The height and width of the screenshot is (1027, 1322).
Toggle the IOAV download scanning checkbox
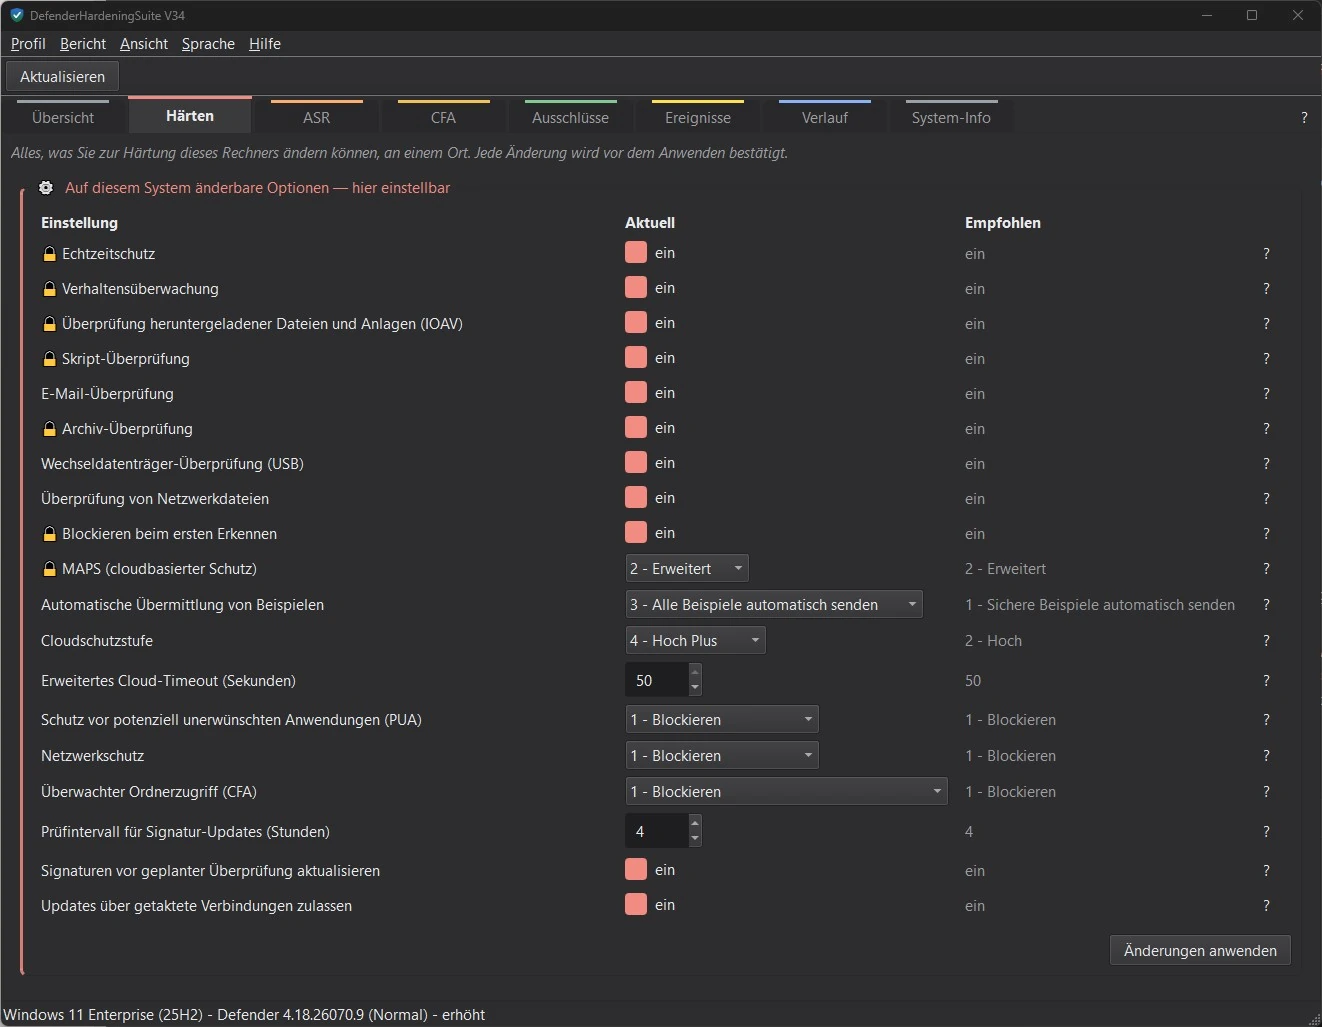(x=636, y=322)
